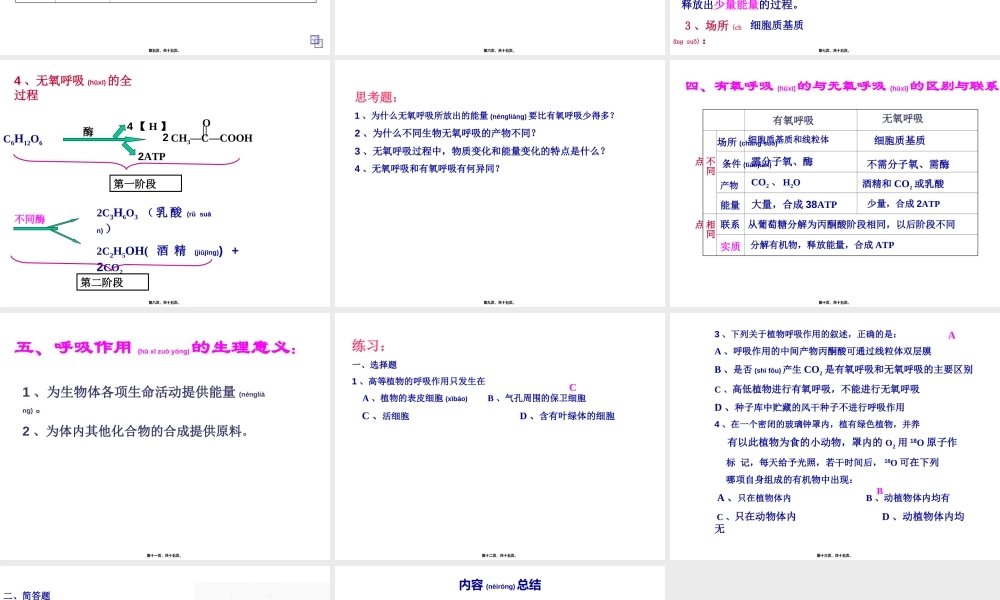Open the 思考题 slide thumbnail
The width and height of the screenshot is (1000, 600).
(x=498, y=180)
